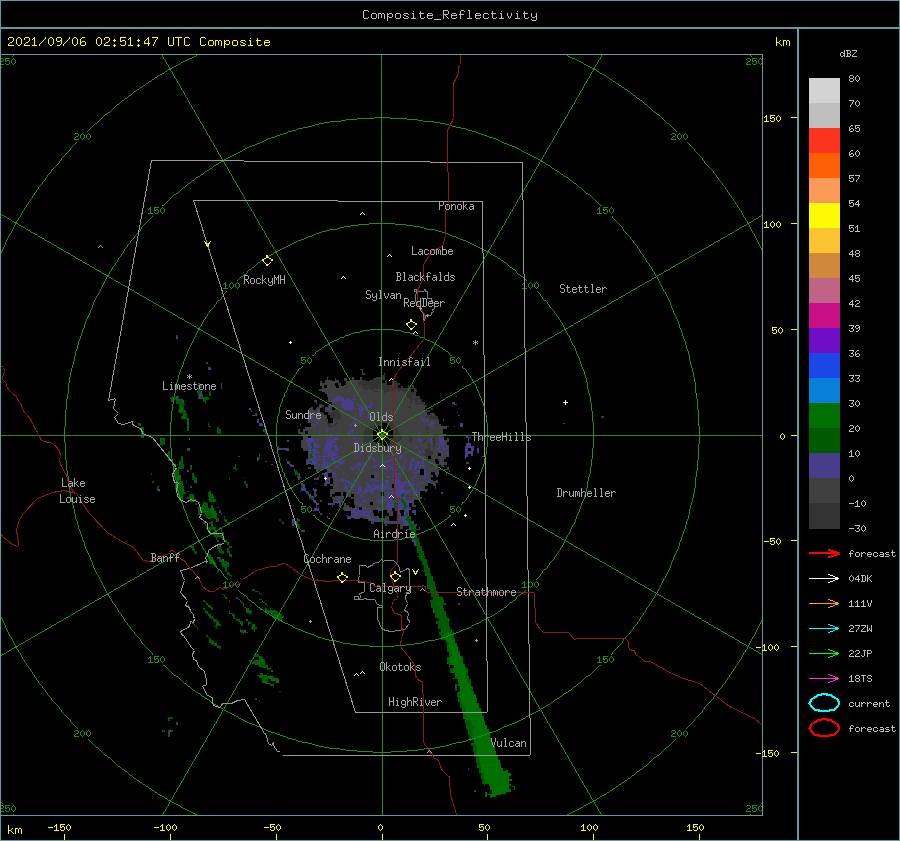Click the RedDeer label
The image size is (900, 841).
coord(424,303)
